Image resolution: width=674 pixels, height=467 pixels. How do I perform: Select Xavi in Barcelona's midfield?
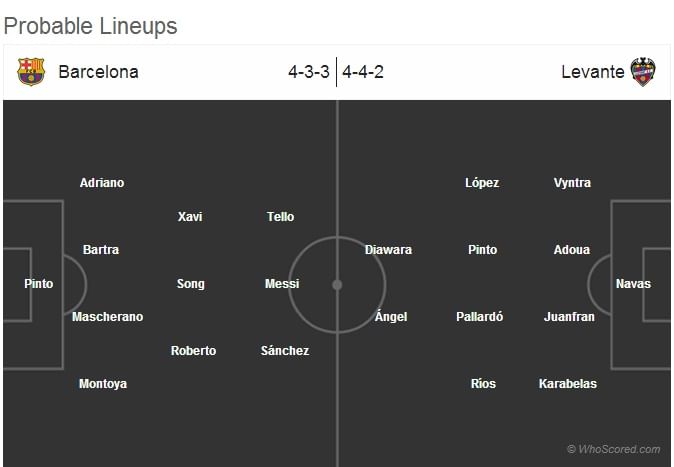[190, 217]
